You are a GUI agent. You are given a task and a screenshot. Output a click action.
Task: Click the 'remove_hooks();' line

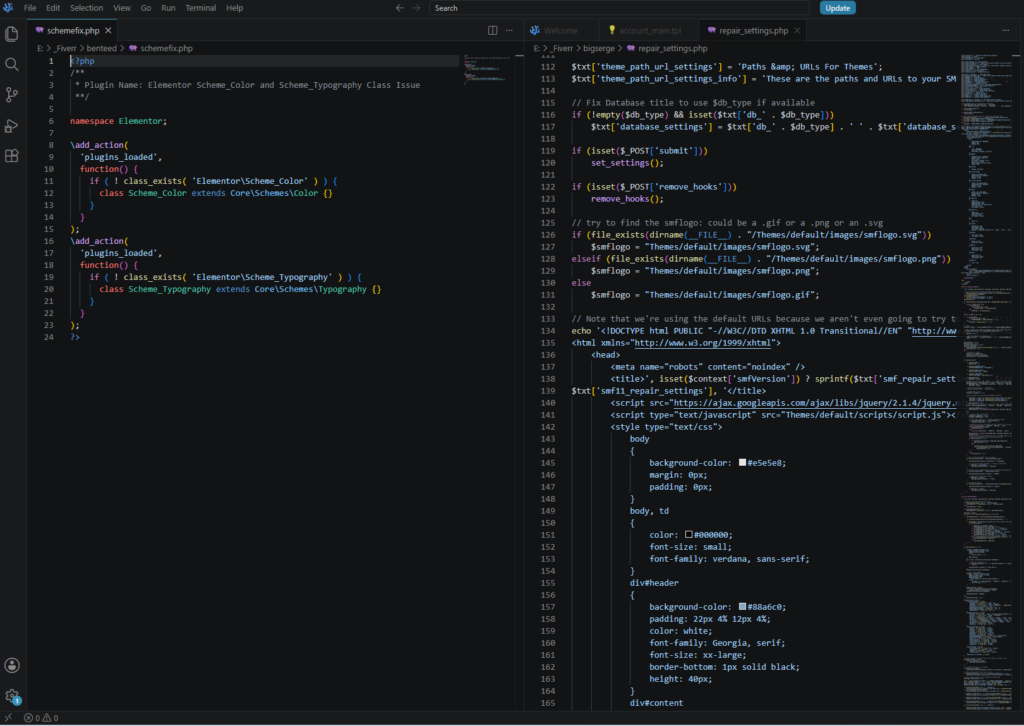pyautogui.click(x=627, y=198)
